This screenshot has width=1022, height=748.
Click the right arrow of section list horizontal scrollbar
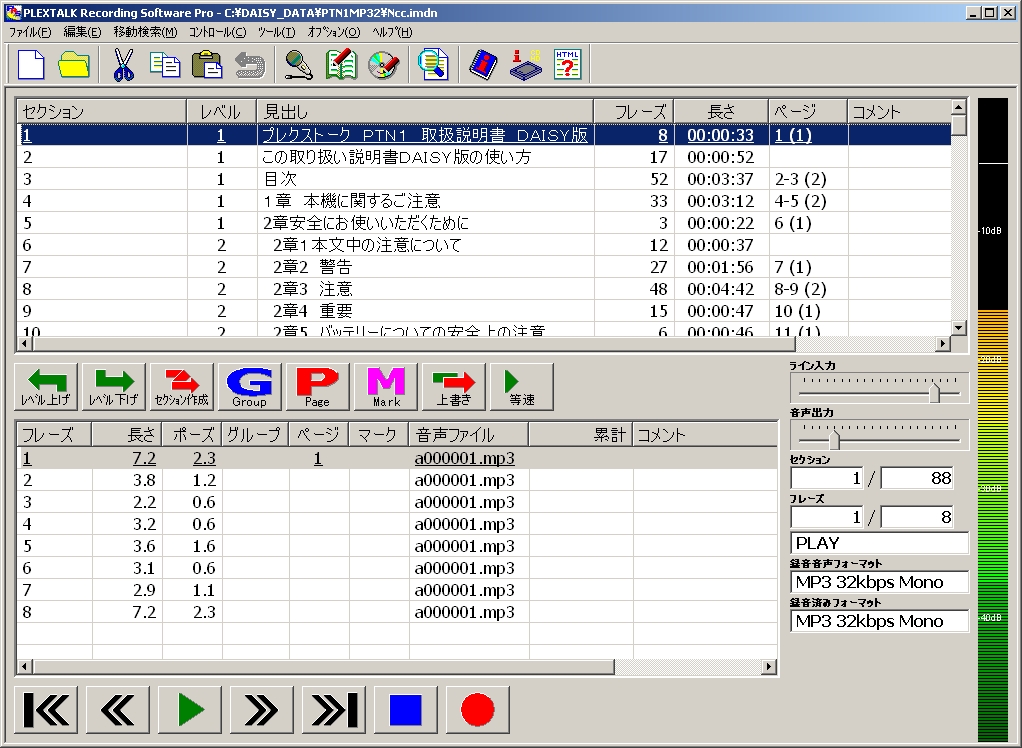click(x=943, y=343)
